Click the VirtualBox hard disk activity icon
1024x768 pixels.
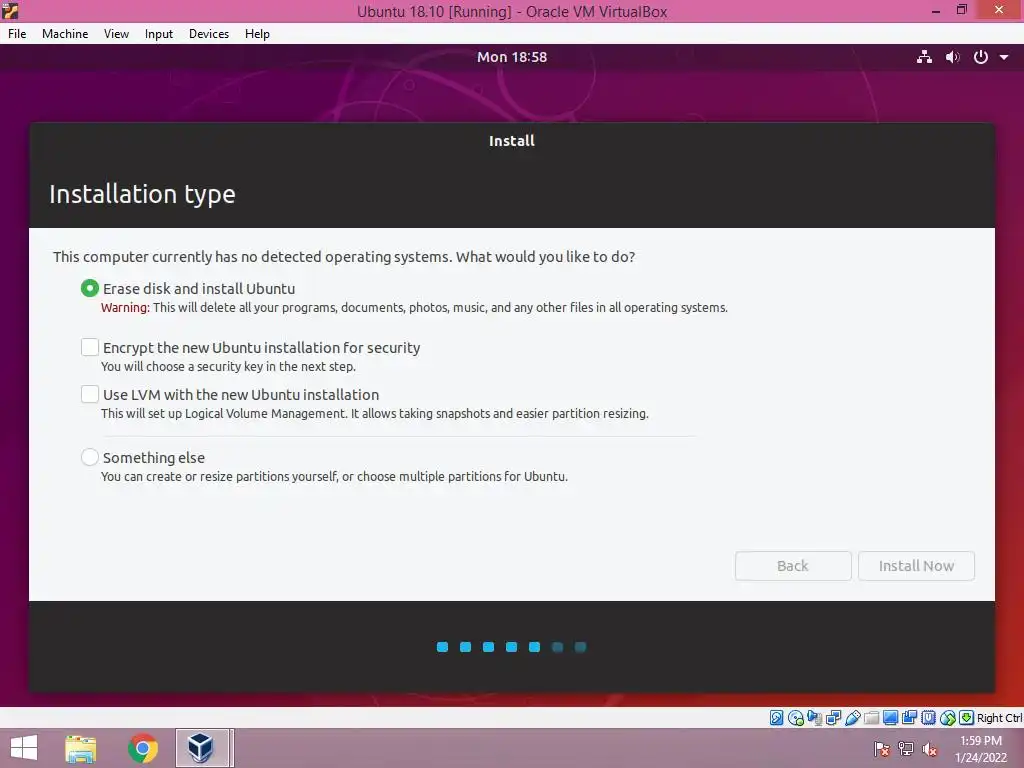point(776,718)
